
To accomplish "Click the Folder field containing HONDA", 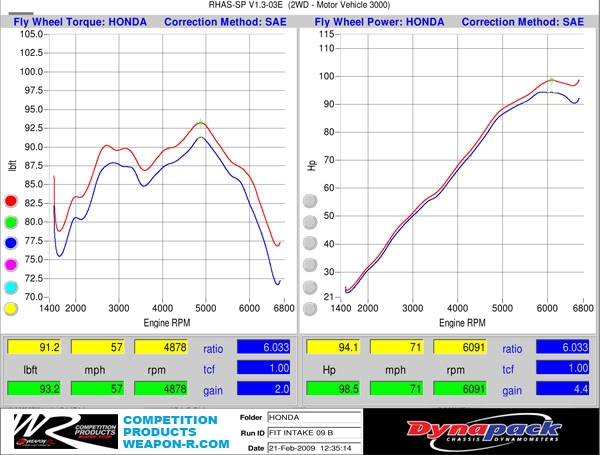I will [x=314, y=417].
